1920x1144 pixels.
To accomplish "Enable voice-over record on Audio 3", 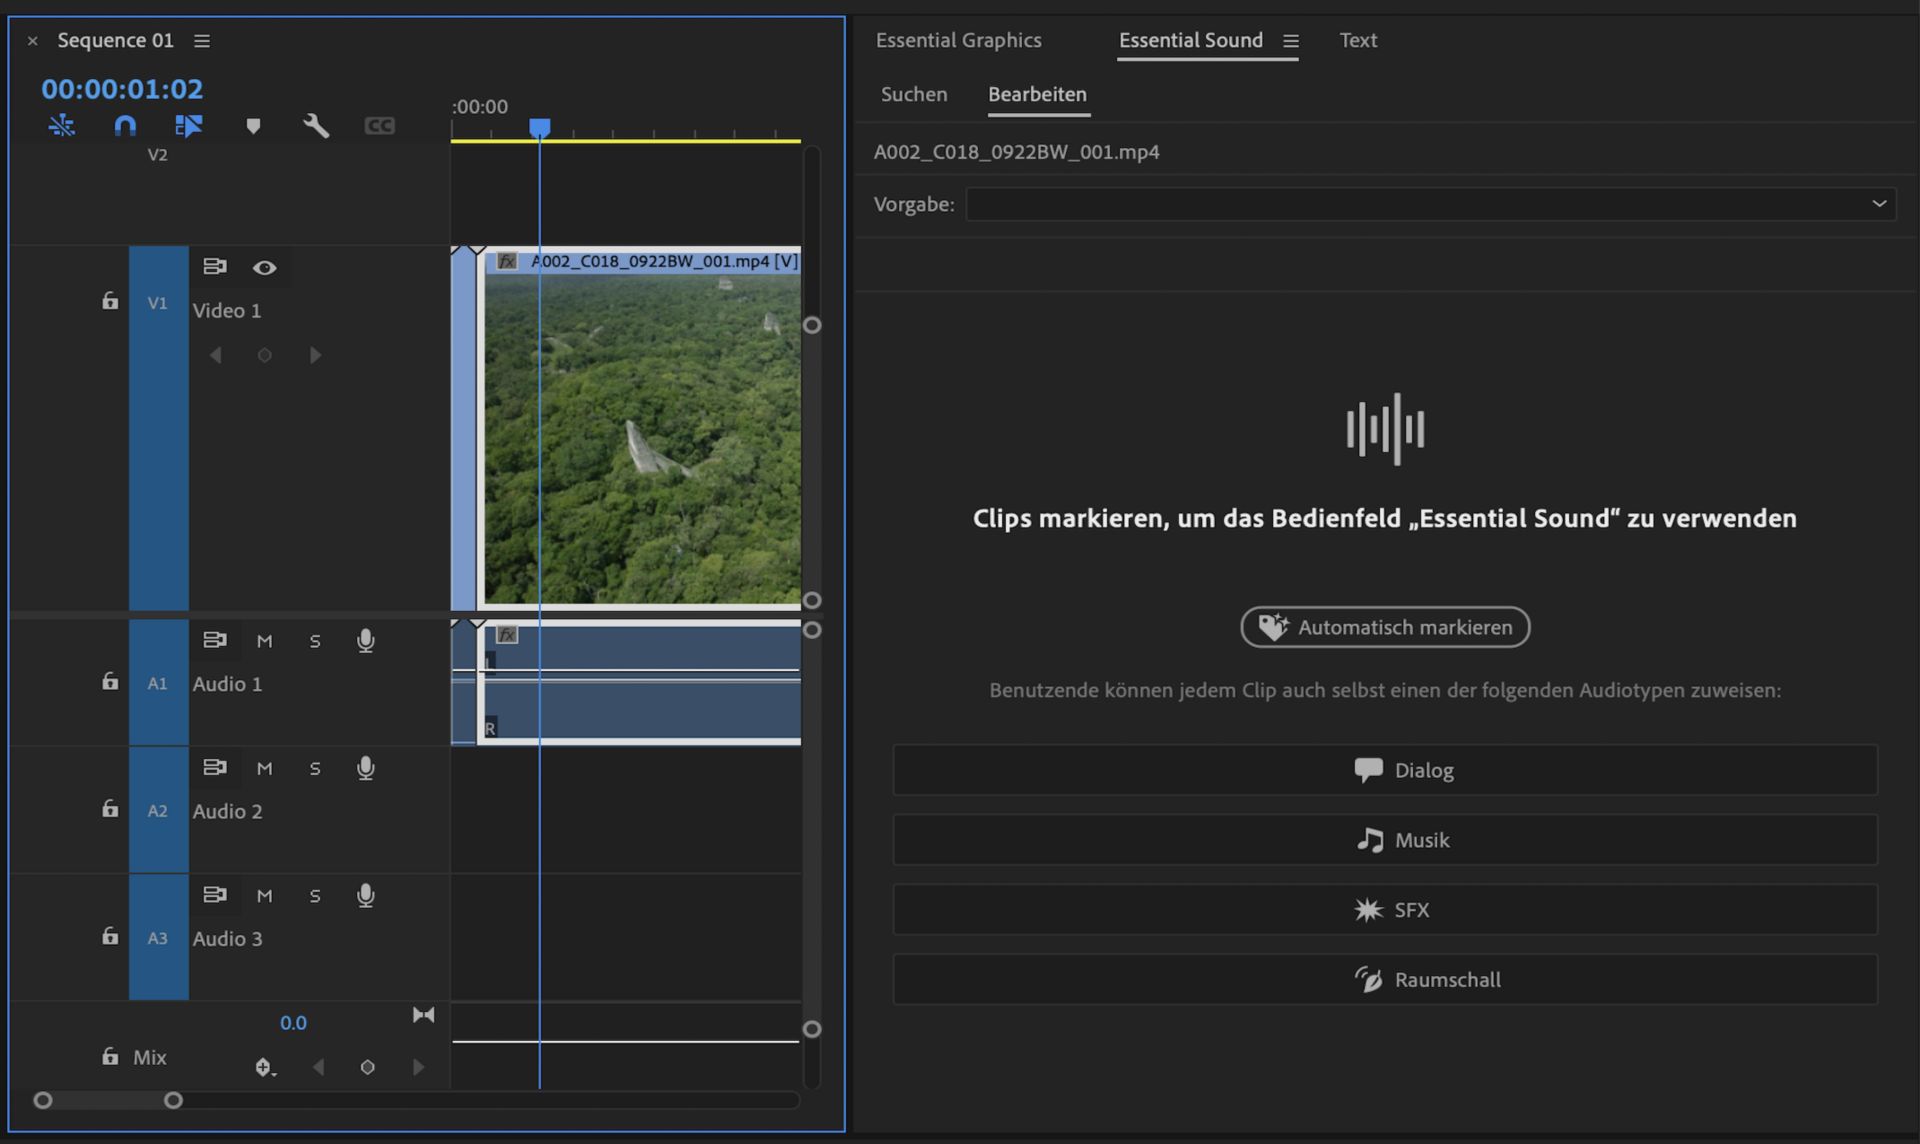I will [366, 895].
